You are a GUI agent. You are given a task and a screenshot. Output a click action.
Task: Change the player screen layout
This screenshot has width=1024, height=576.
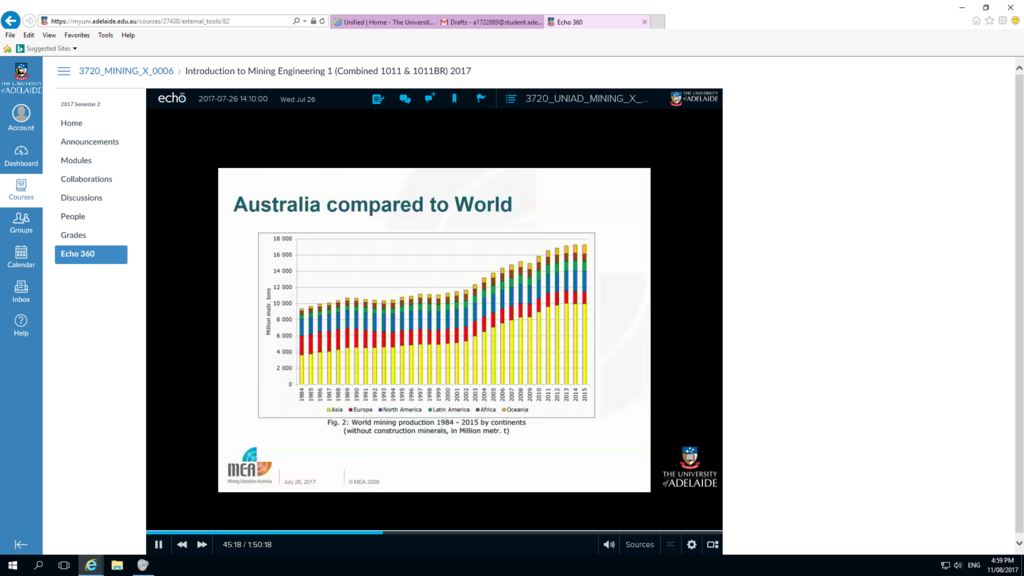click(x=712, y=544)
